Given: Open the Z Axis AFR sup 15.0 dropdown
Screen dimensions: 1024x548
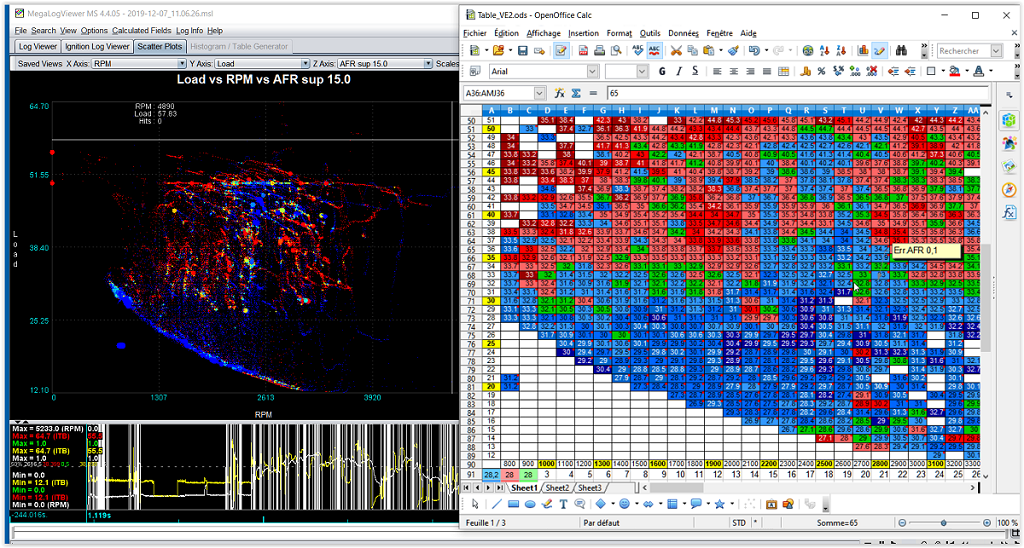Looking at the screenshot, I should [x=428, y=64].
